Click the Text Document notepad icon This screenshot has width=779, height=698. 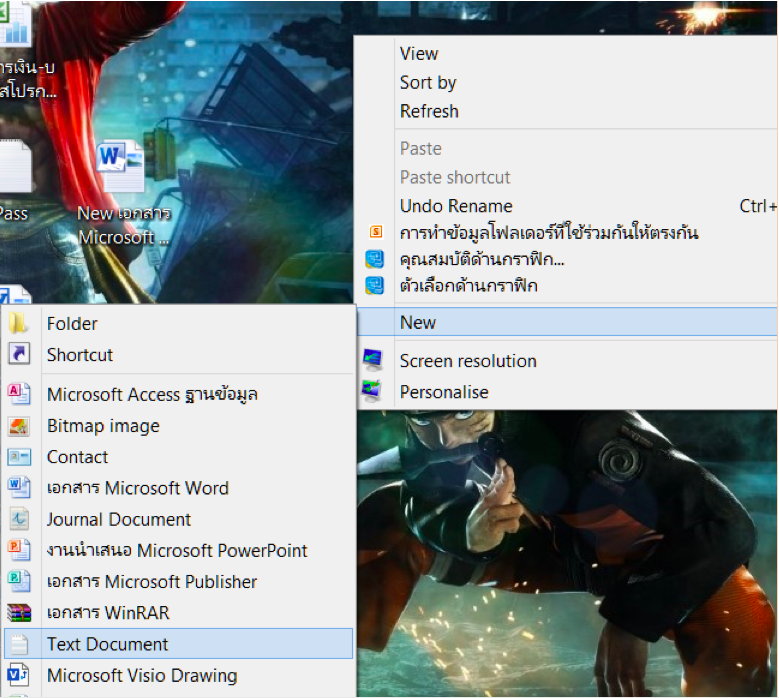click(19, 644)
